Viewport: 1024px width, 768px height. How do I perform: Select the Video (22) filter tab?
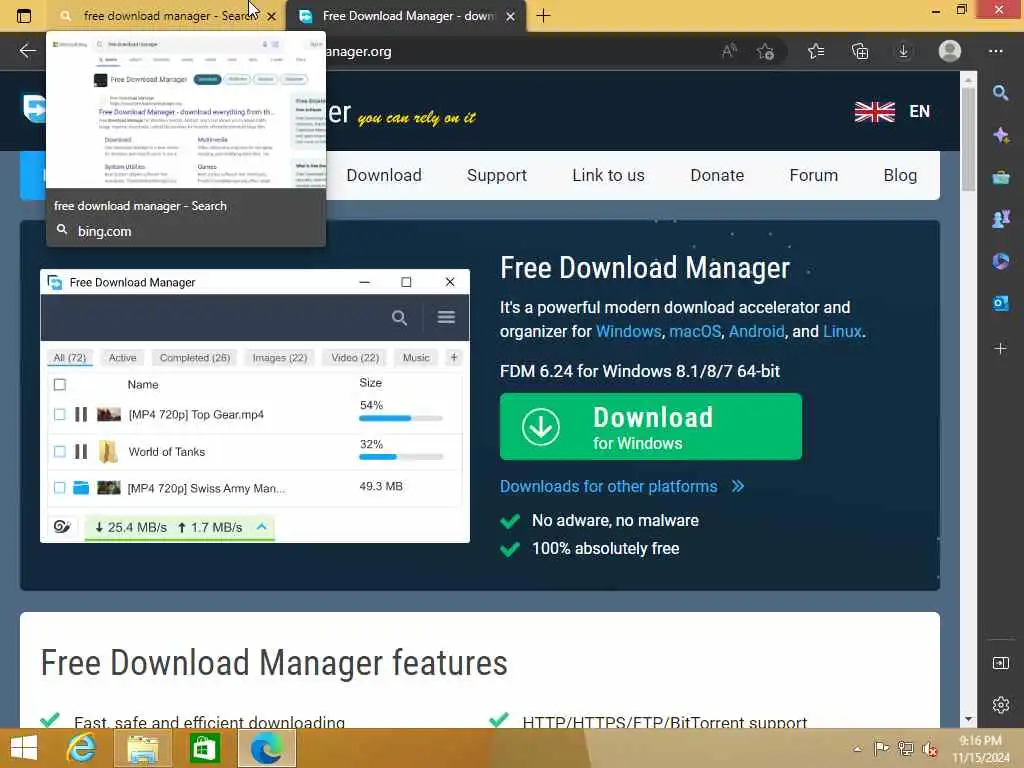pyautogui.click(x=355, y=358)
